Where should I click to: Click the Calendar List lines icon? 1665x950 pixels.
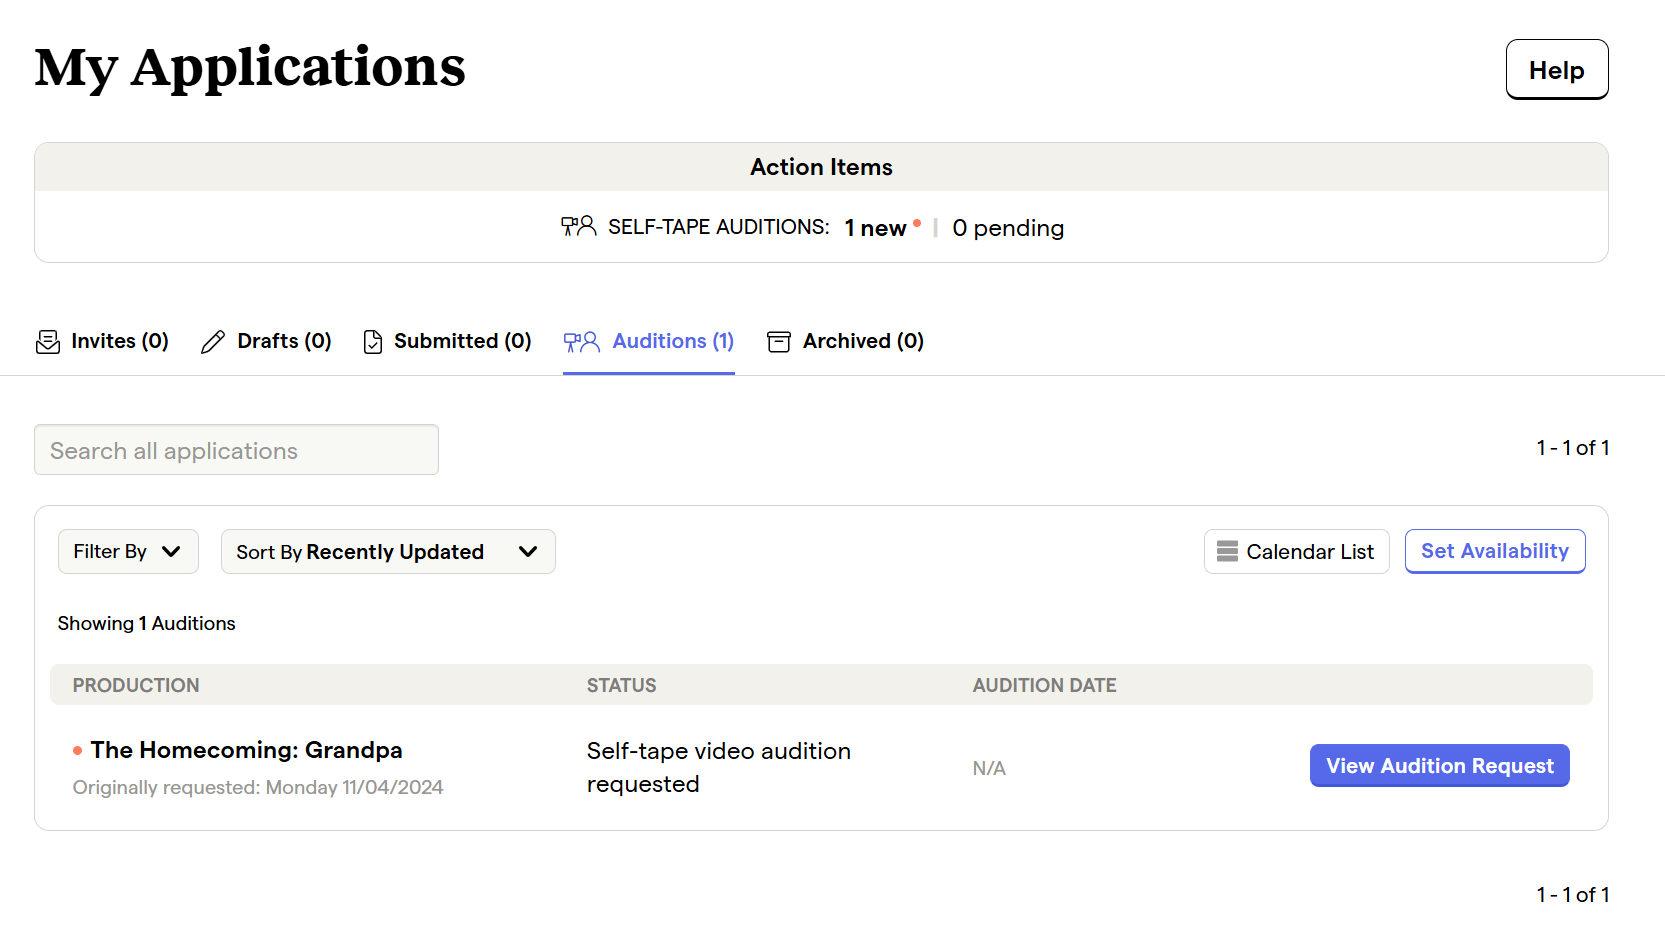(x=1227, y=551)
